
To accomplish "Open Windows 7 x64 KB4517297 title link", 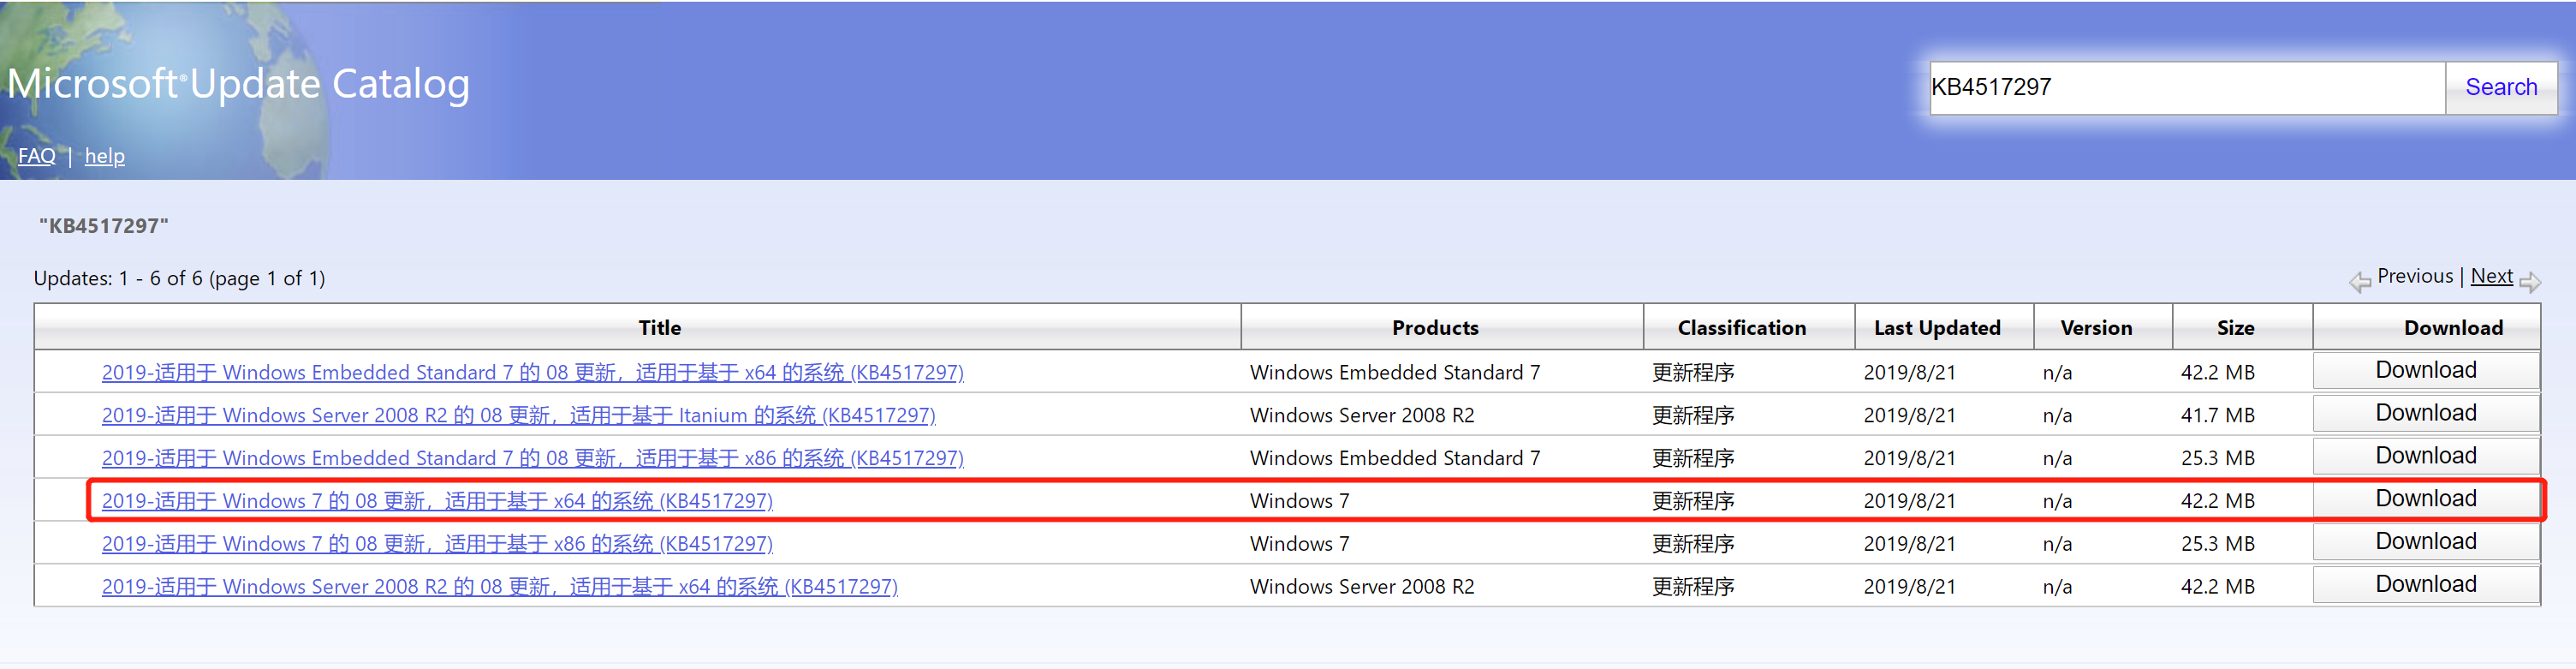I will click(437, 500).
